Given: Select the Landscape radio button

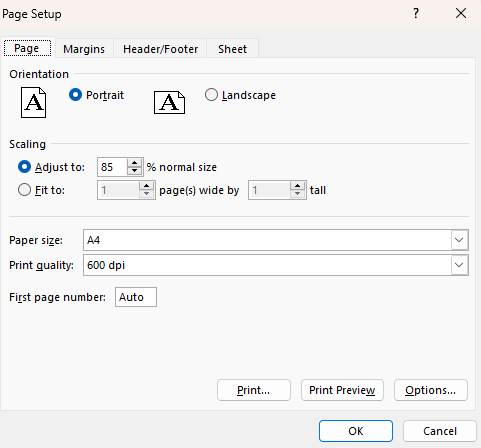Looking at the screenshot, I should (x=211, y=95).
